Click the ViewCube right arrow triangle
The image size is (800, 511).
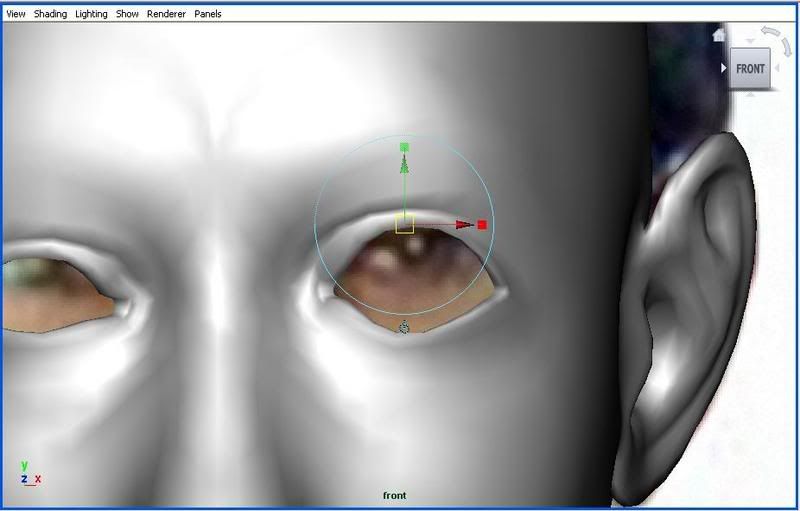point(777,68)
